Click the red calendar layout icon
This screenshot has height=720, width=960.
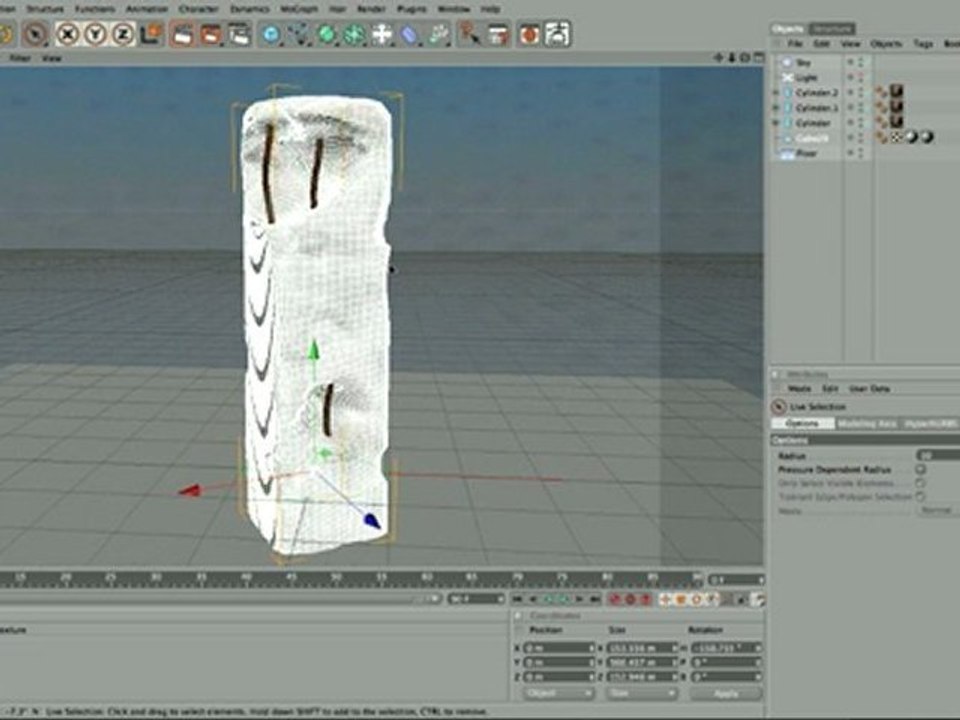(x=498, y=34)
